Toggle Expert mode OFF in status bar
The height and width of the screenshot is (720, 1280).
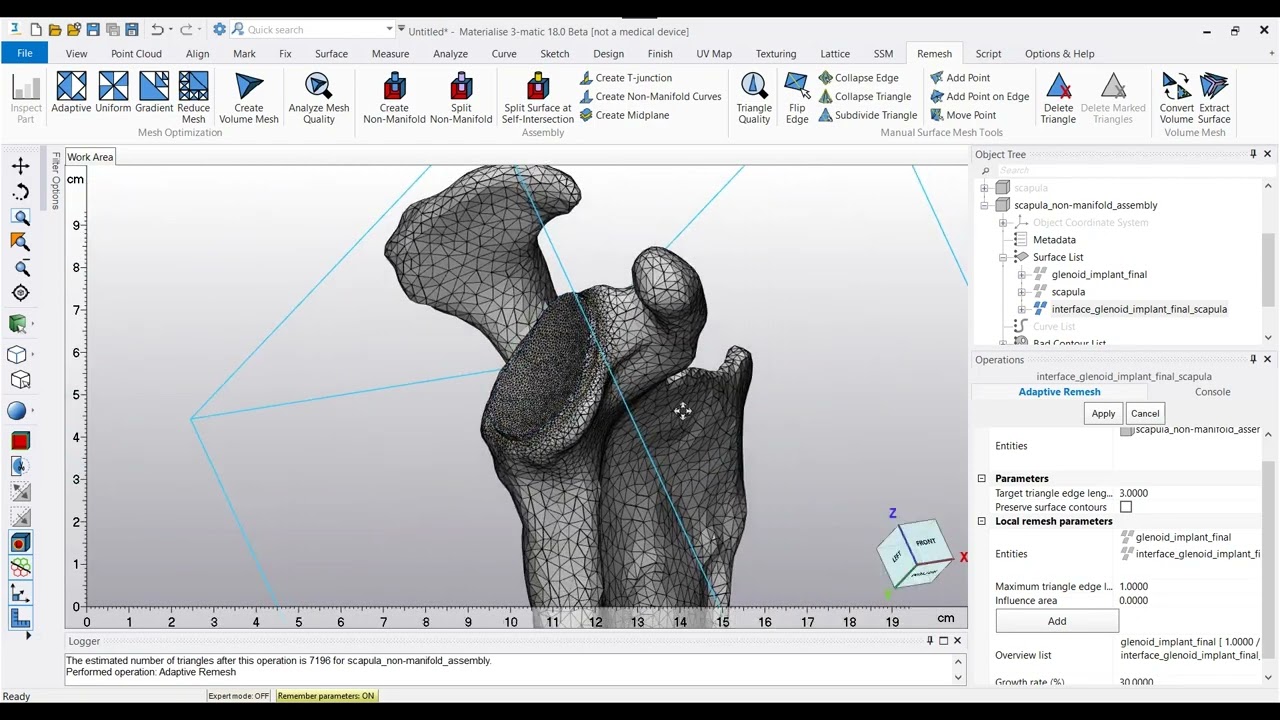coord(239,696)
